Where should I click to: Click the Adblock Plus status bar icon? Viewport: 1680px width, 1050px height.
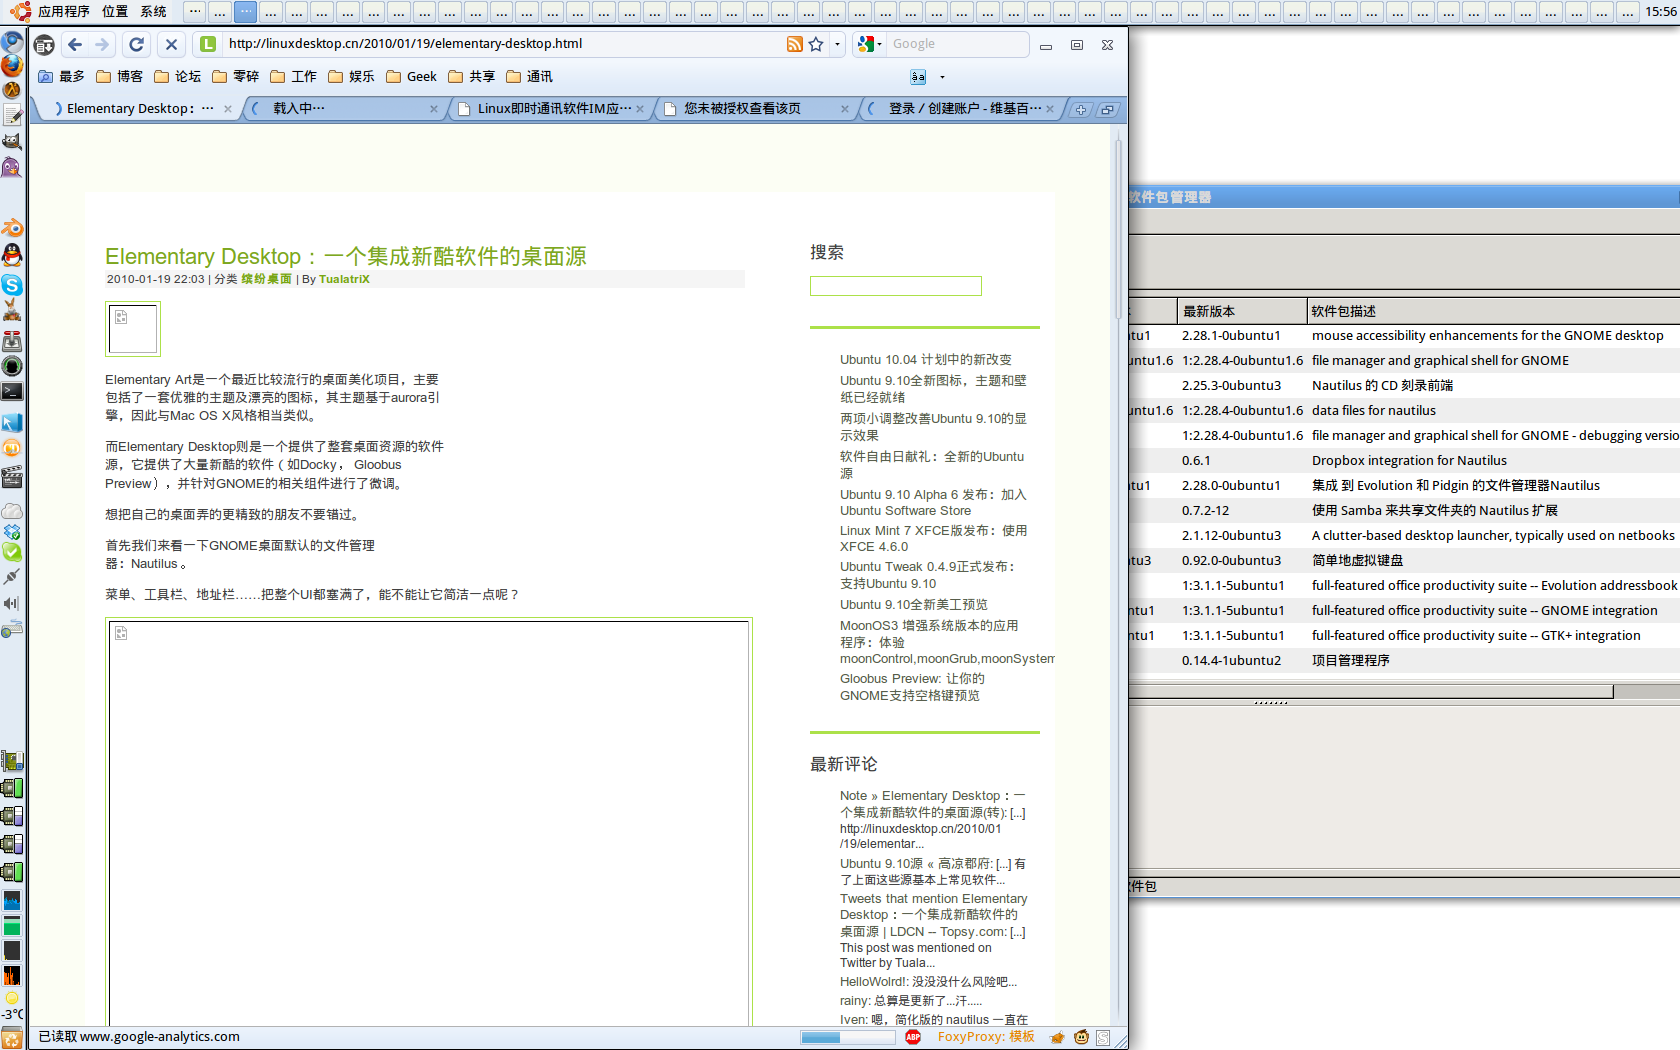tap(913, 1037)
